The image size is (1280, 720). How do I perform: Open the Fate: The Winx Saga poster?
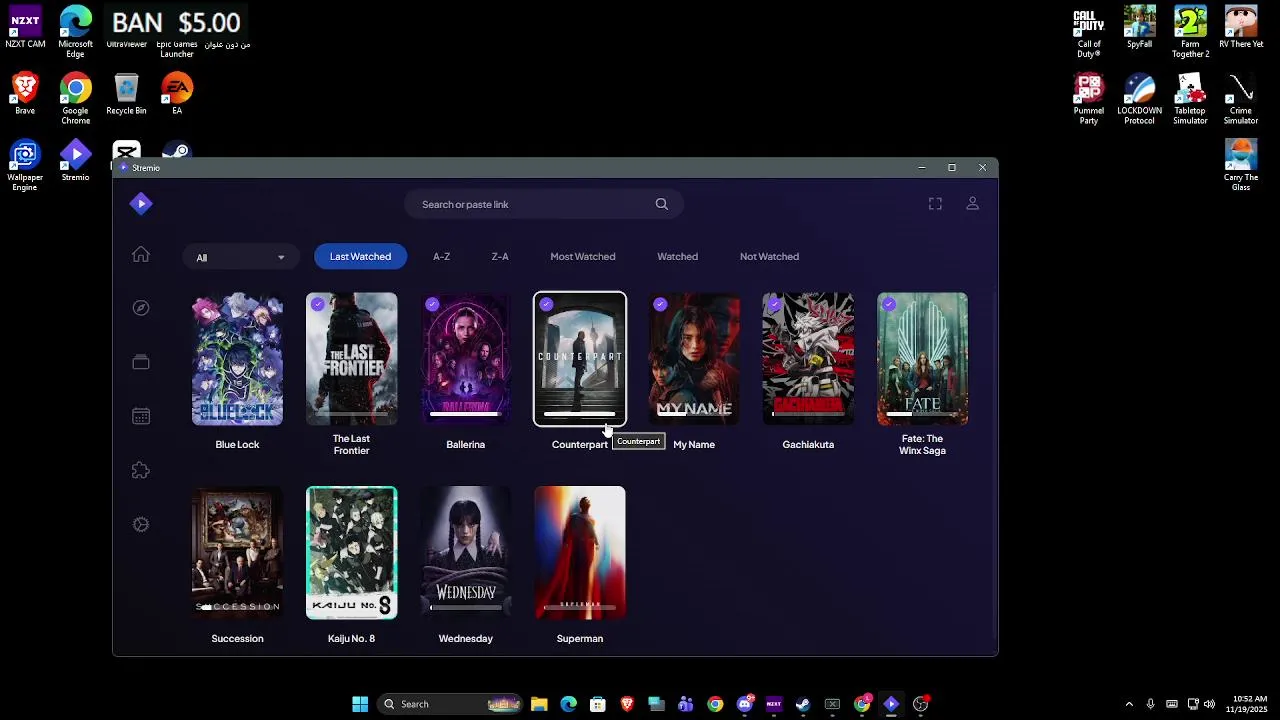[x=922, y=359]
